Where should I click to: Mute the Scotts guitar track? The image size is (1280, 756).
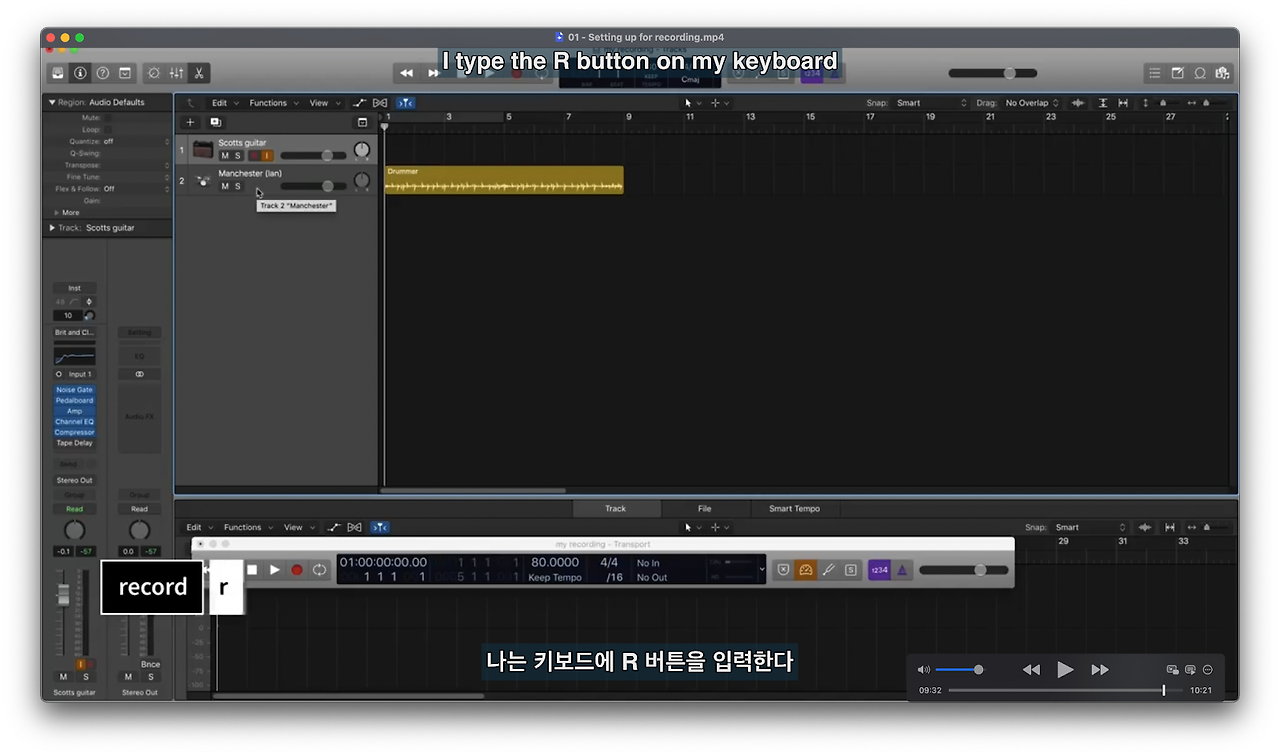(225, 156)
